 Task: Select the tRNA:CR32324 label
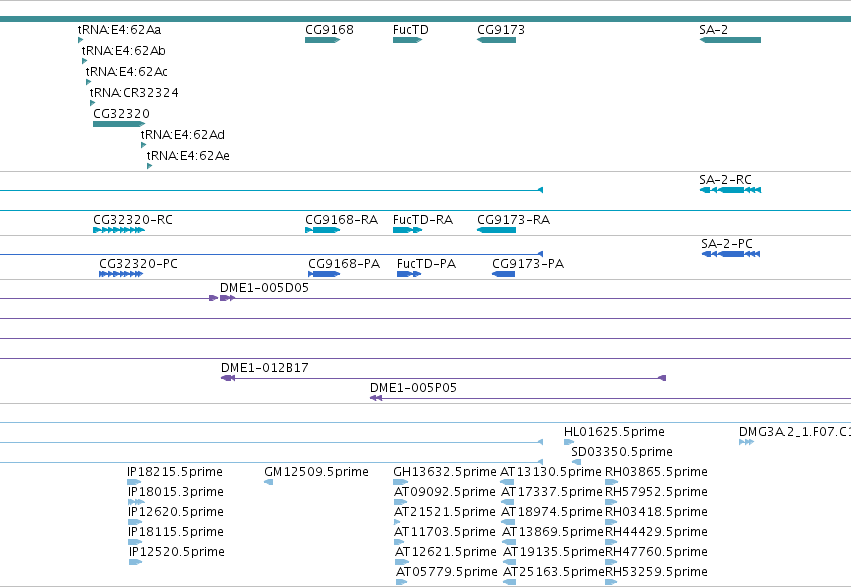[134, 93]
